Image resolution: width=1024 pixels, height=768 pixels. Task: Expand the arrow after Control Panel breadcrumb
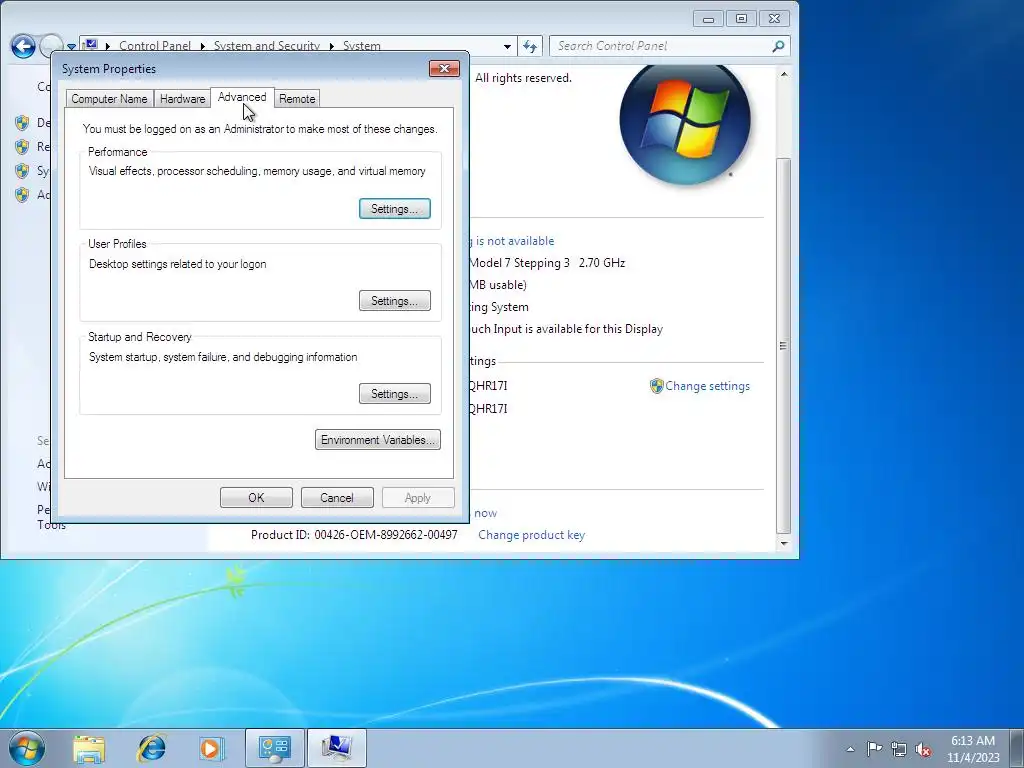[202, 46]
